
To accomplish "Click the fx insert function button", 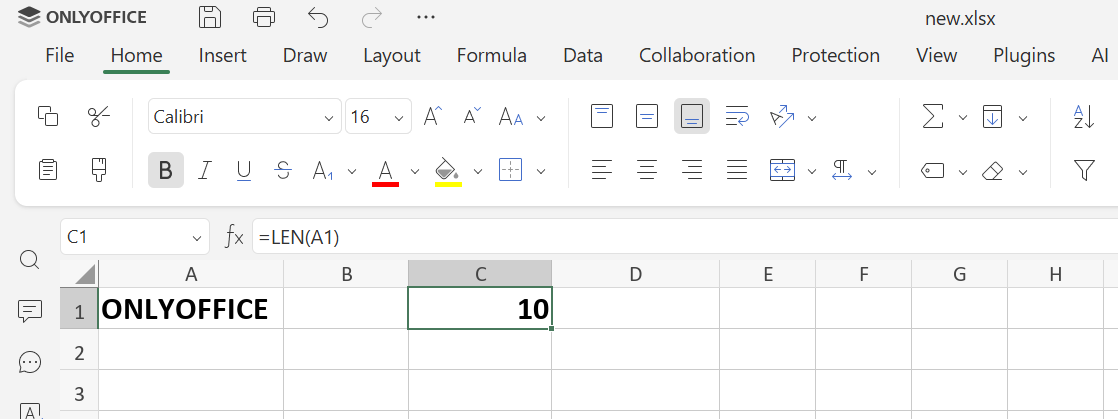I will 234,237.
